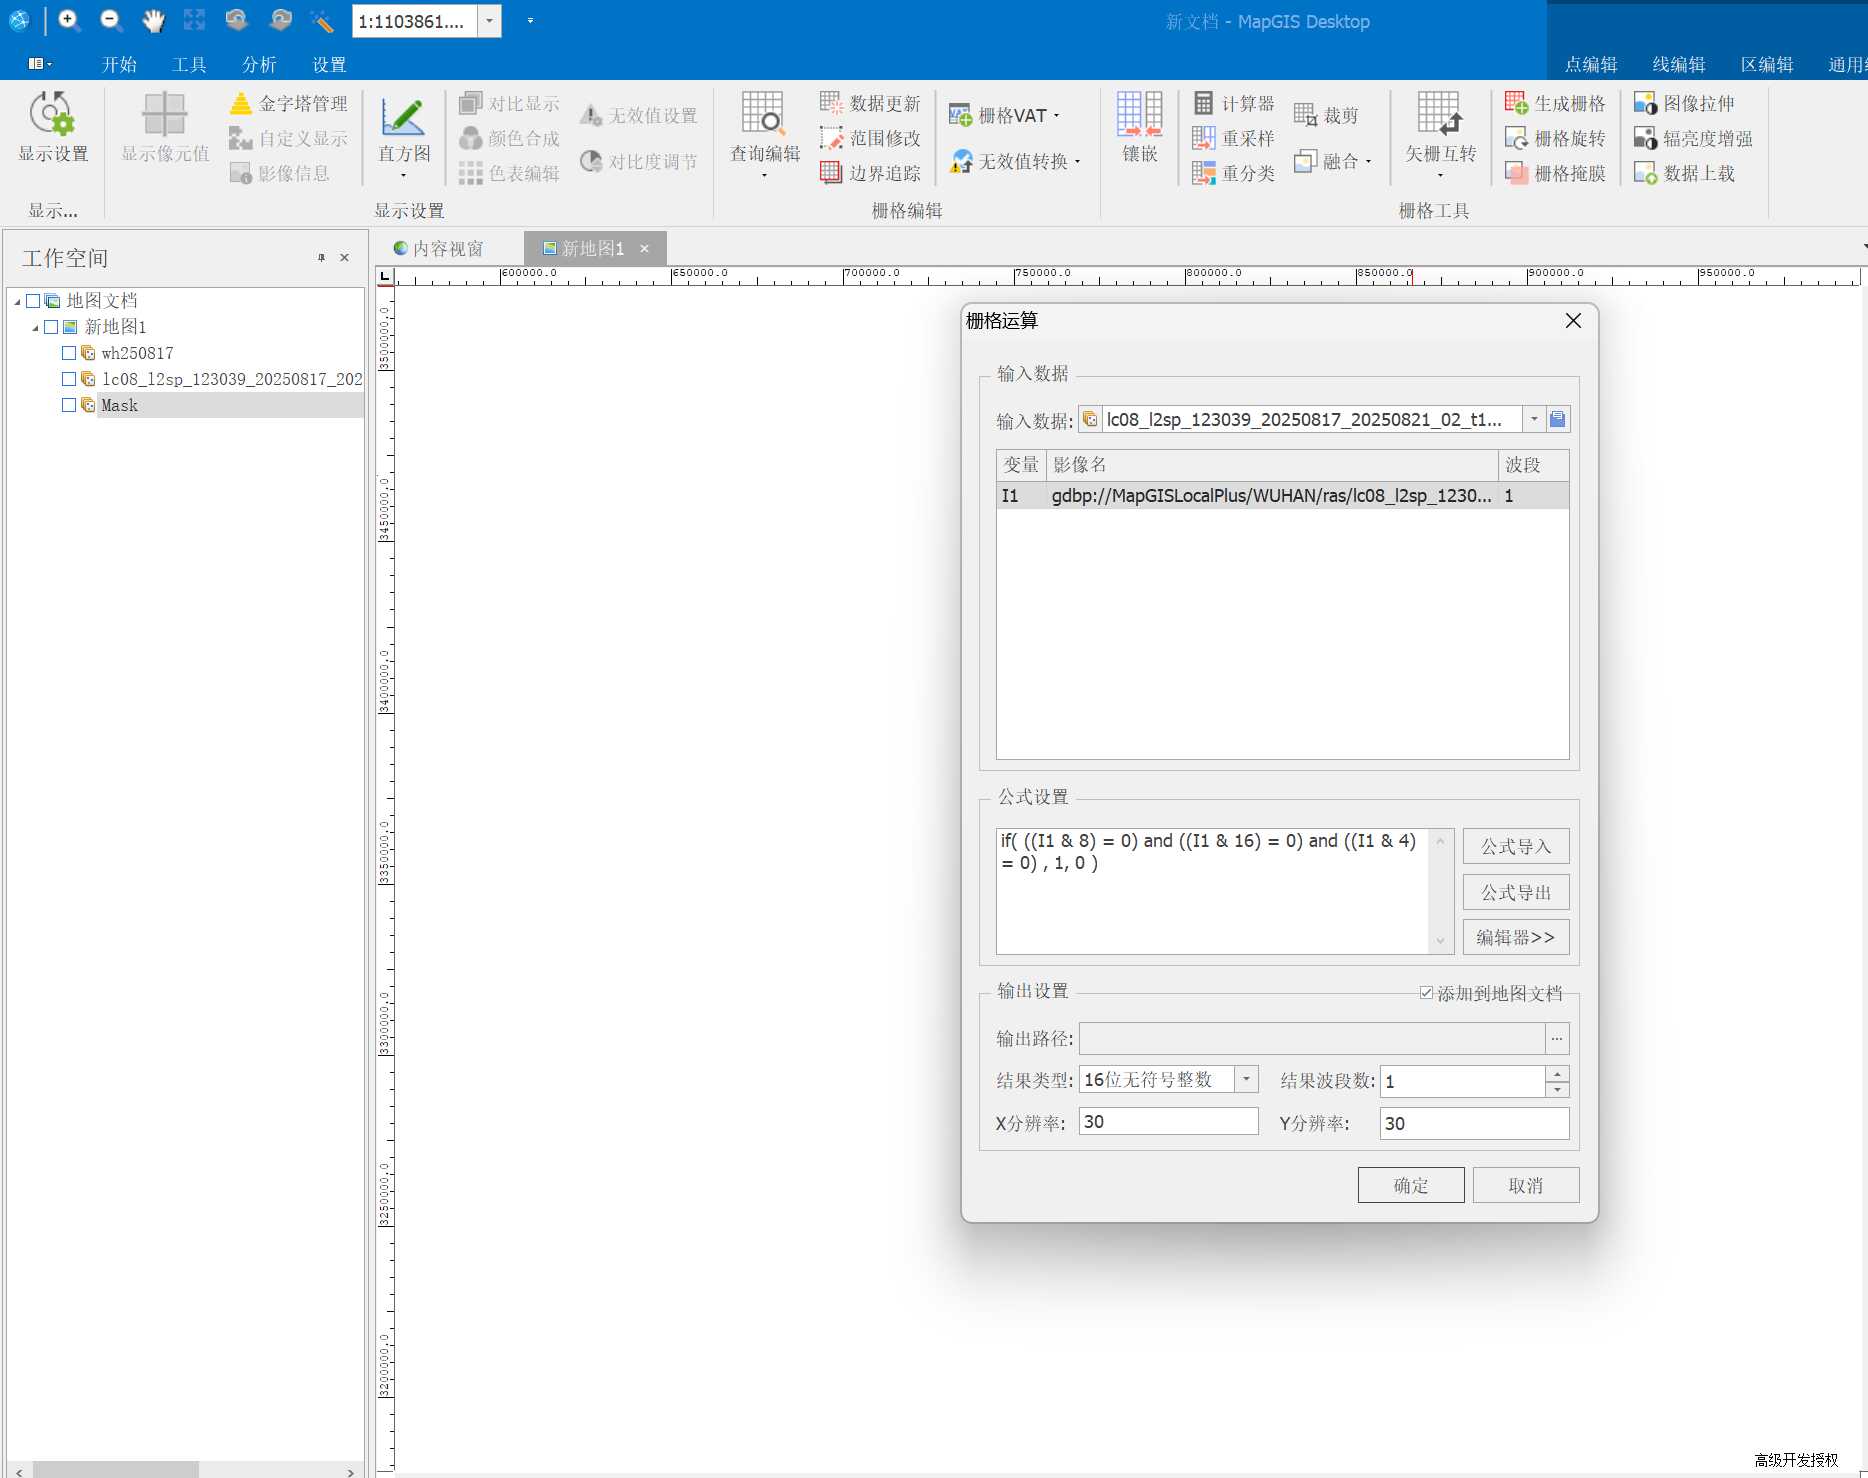Image resolution: width=1868 pixels, height=1478 pixels.
Task: Open the 结果类型 dropdown
Action: [x=1246, y=1080]
